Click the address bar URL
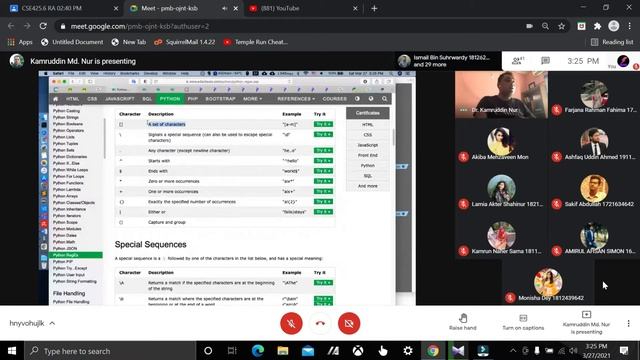The width and height of the screenshot is (640, 360). 140,26
